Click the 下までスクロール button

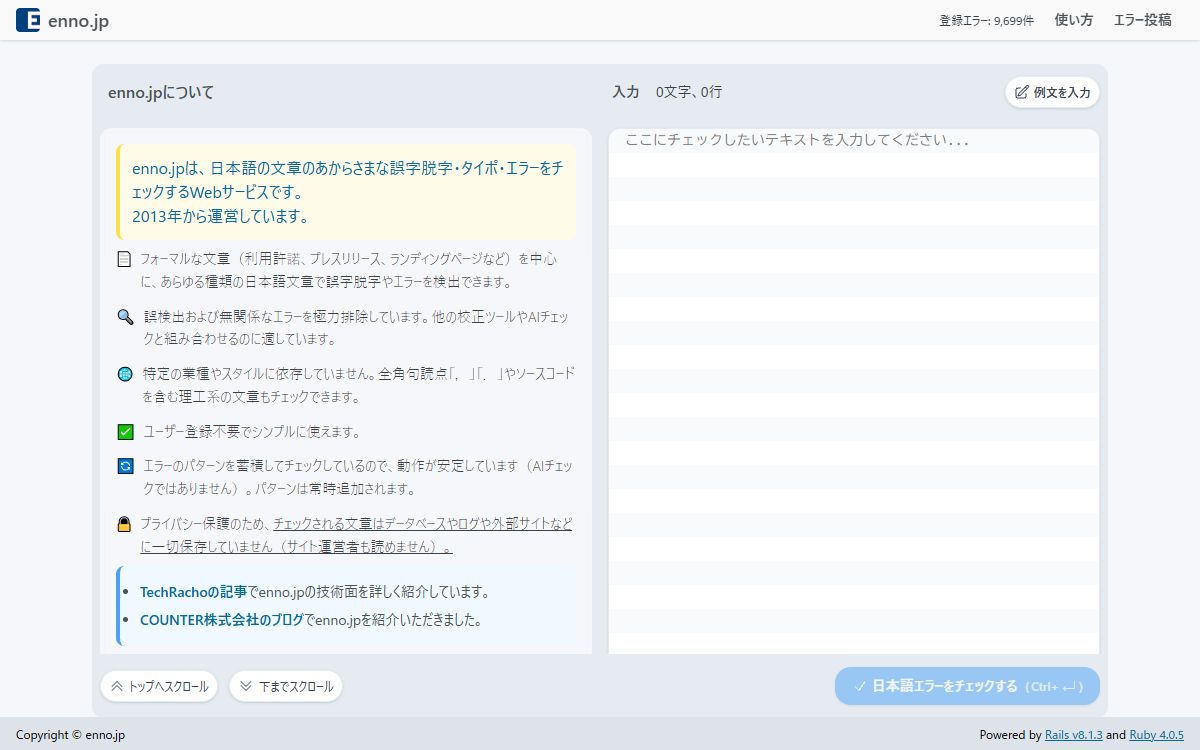coord(286,686)
